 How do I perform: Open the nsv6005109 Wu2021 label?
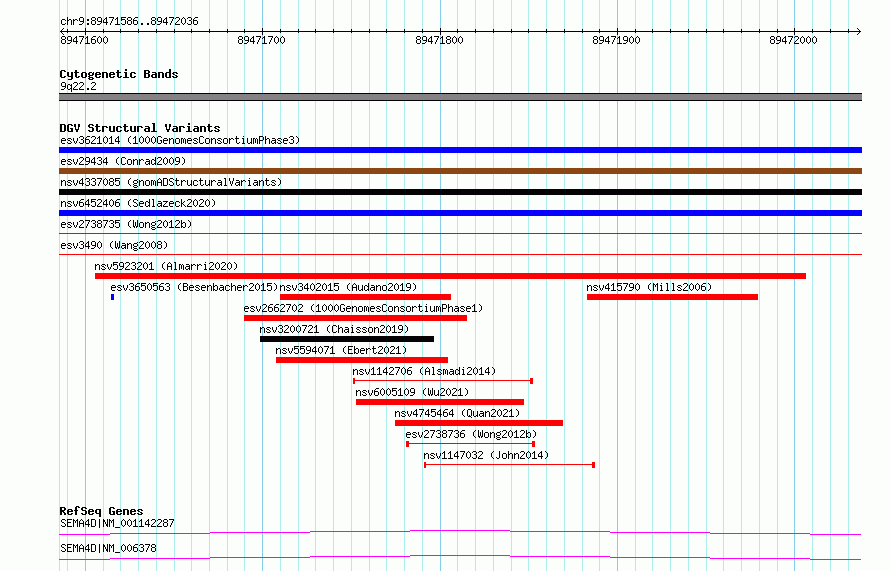click(x=412, y=392)
